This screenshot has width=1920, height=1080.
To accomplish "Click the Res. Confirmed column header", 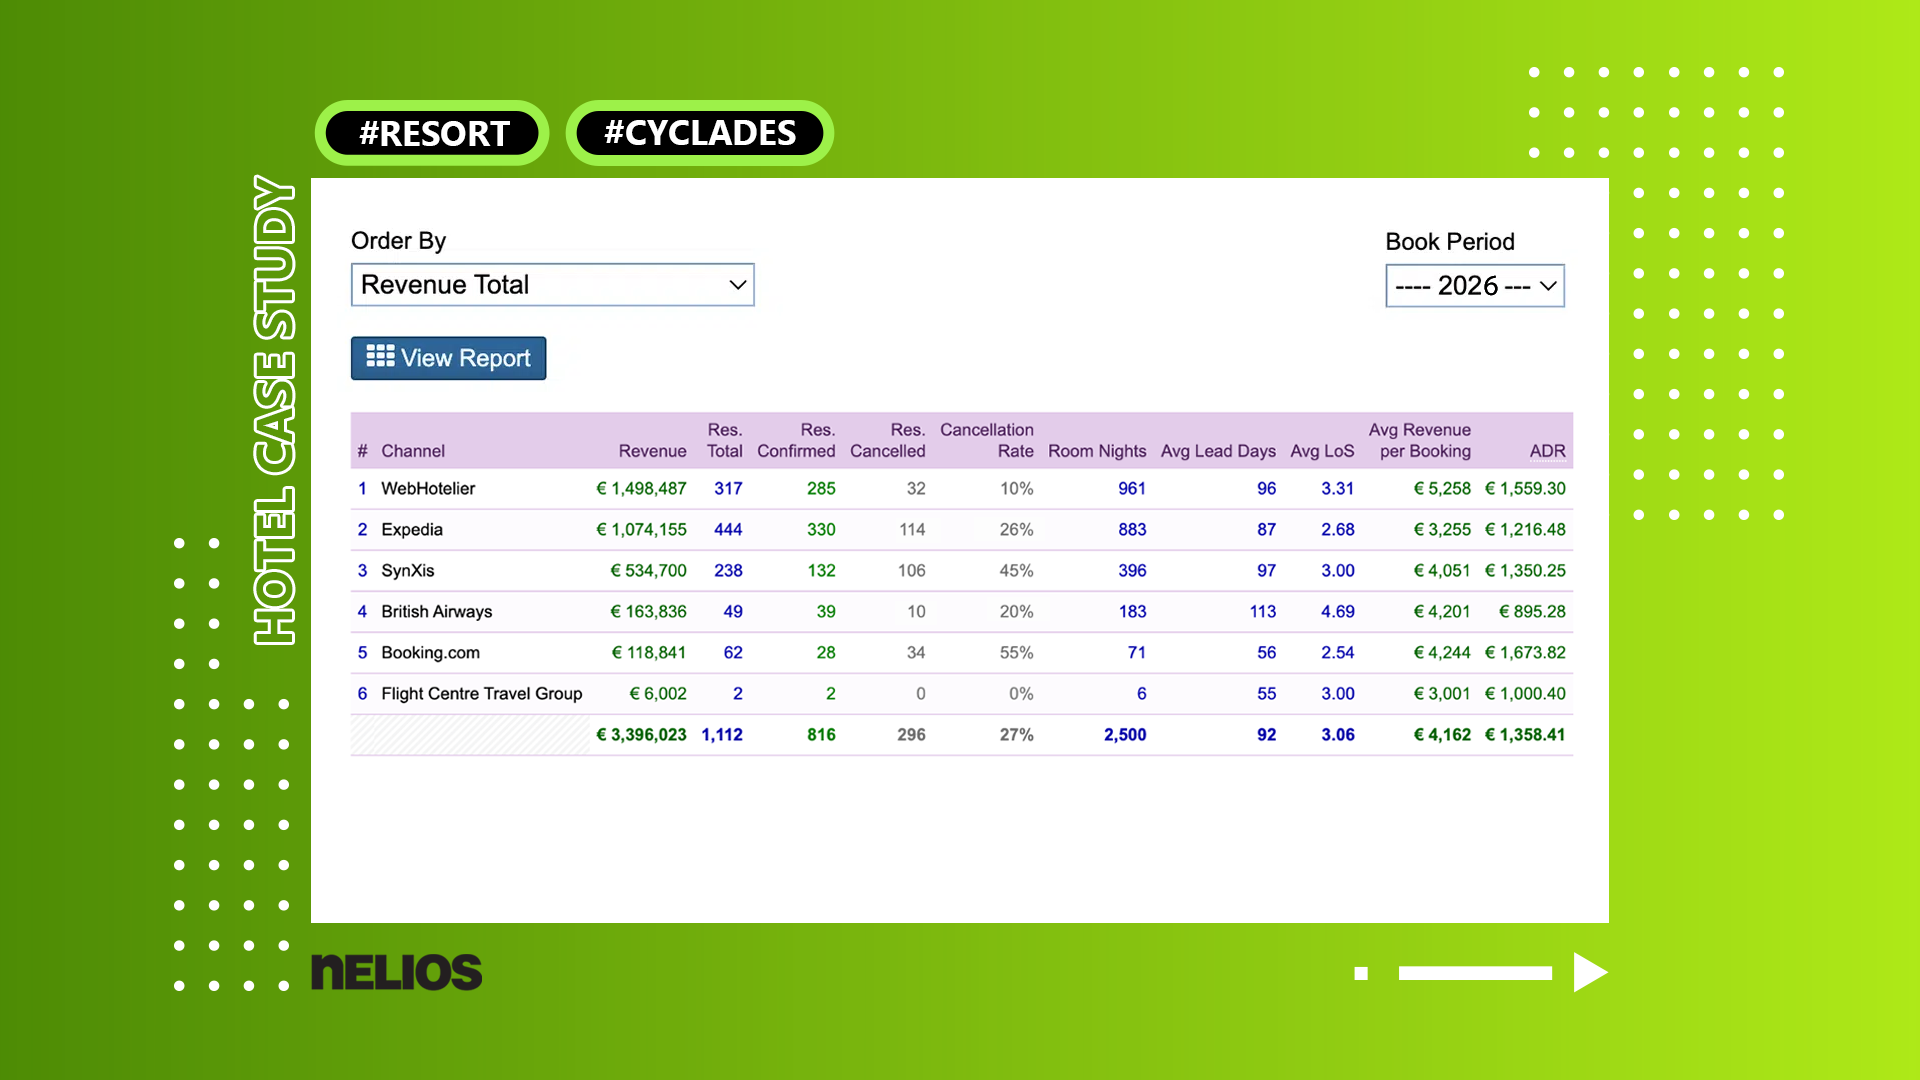I will tap(796, 440).
